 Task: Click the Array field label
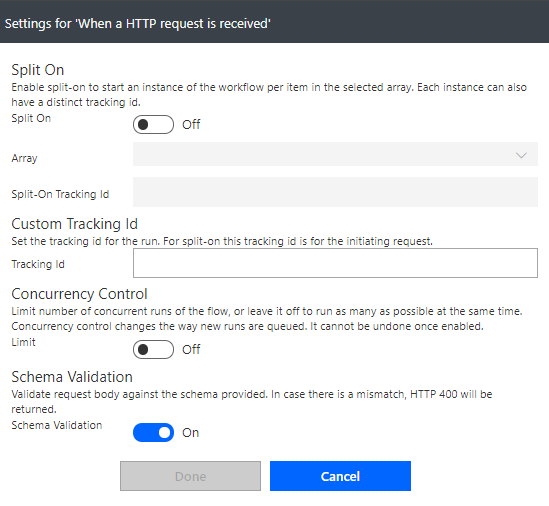click(24, 158)
